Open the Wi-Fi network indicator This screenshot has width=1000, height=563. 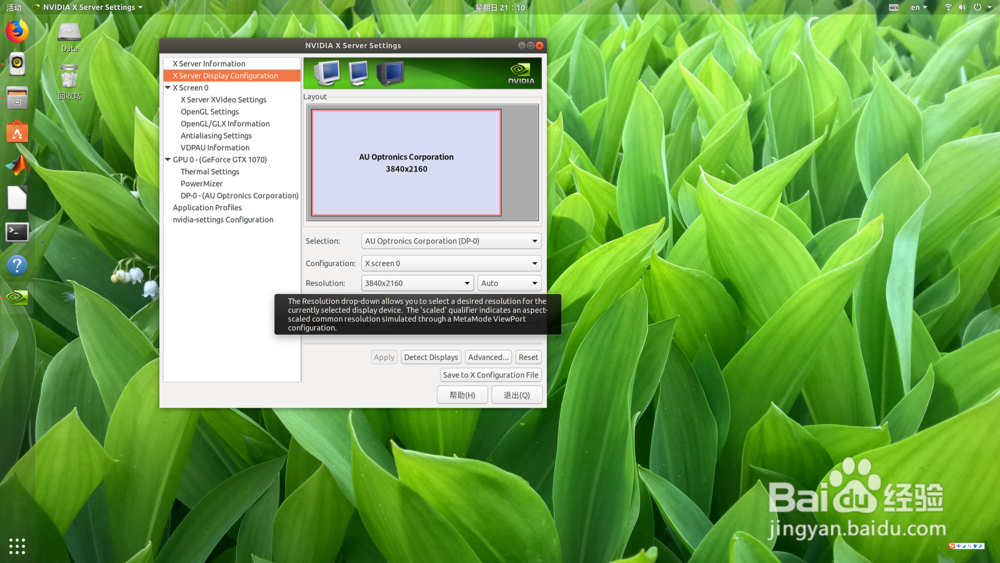coord(948,8)
